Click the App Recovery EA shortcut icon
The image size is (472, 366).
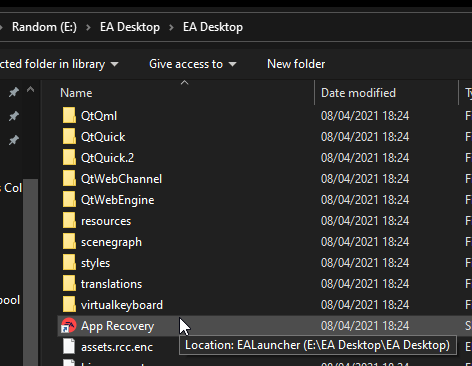[69, 326]
